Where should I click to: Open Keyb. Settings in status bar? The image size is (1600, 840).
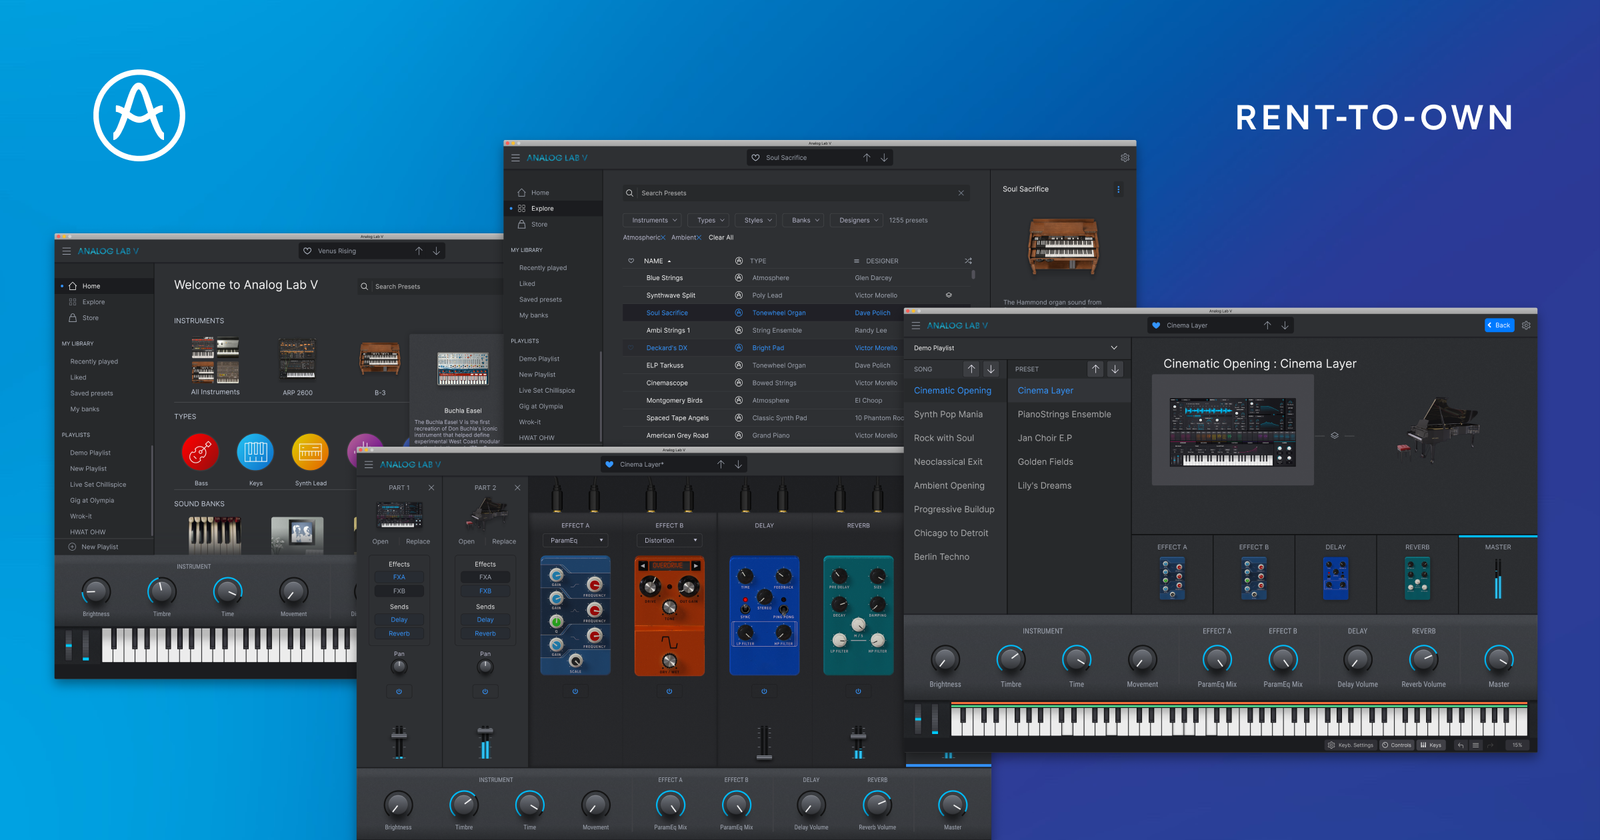(x=1351, y=745)
